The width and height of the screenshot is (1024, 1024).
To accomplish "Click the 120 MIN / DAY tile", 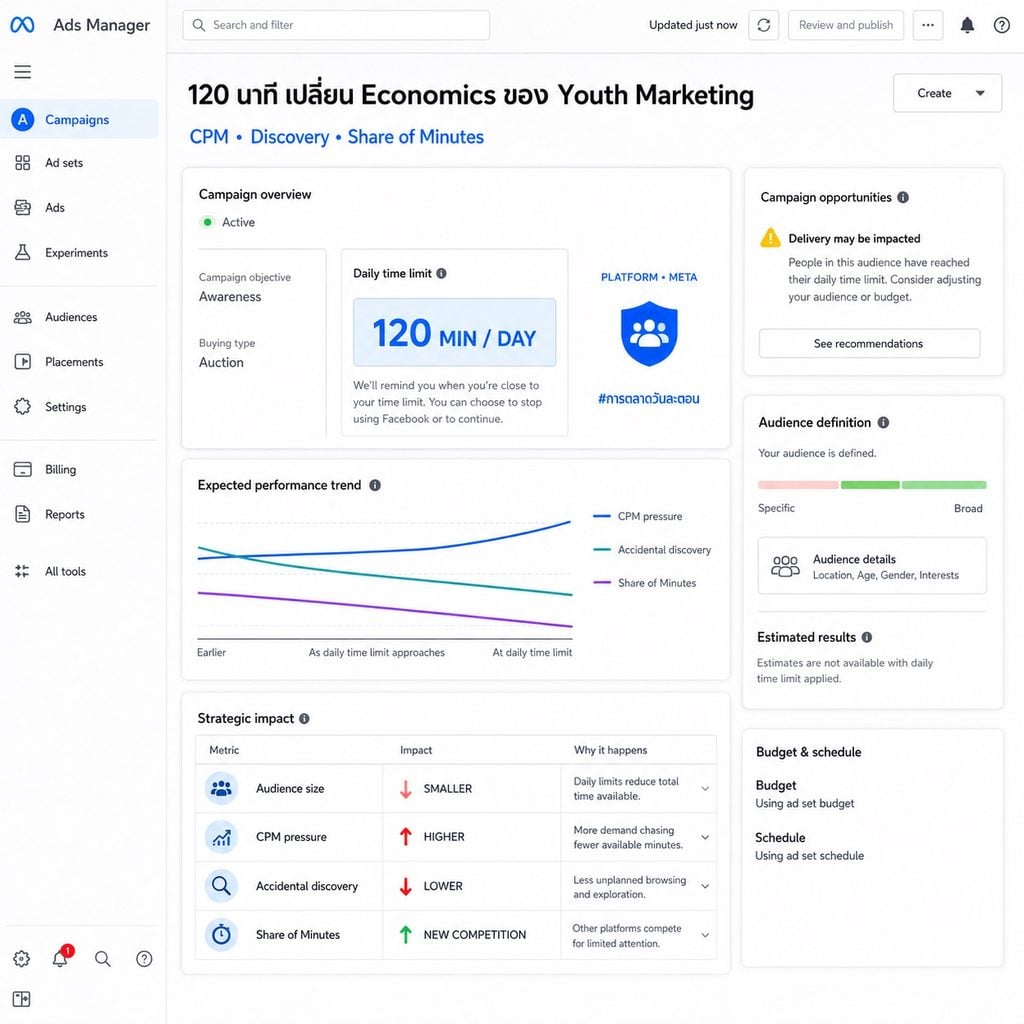I will point(455,332).
